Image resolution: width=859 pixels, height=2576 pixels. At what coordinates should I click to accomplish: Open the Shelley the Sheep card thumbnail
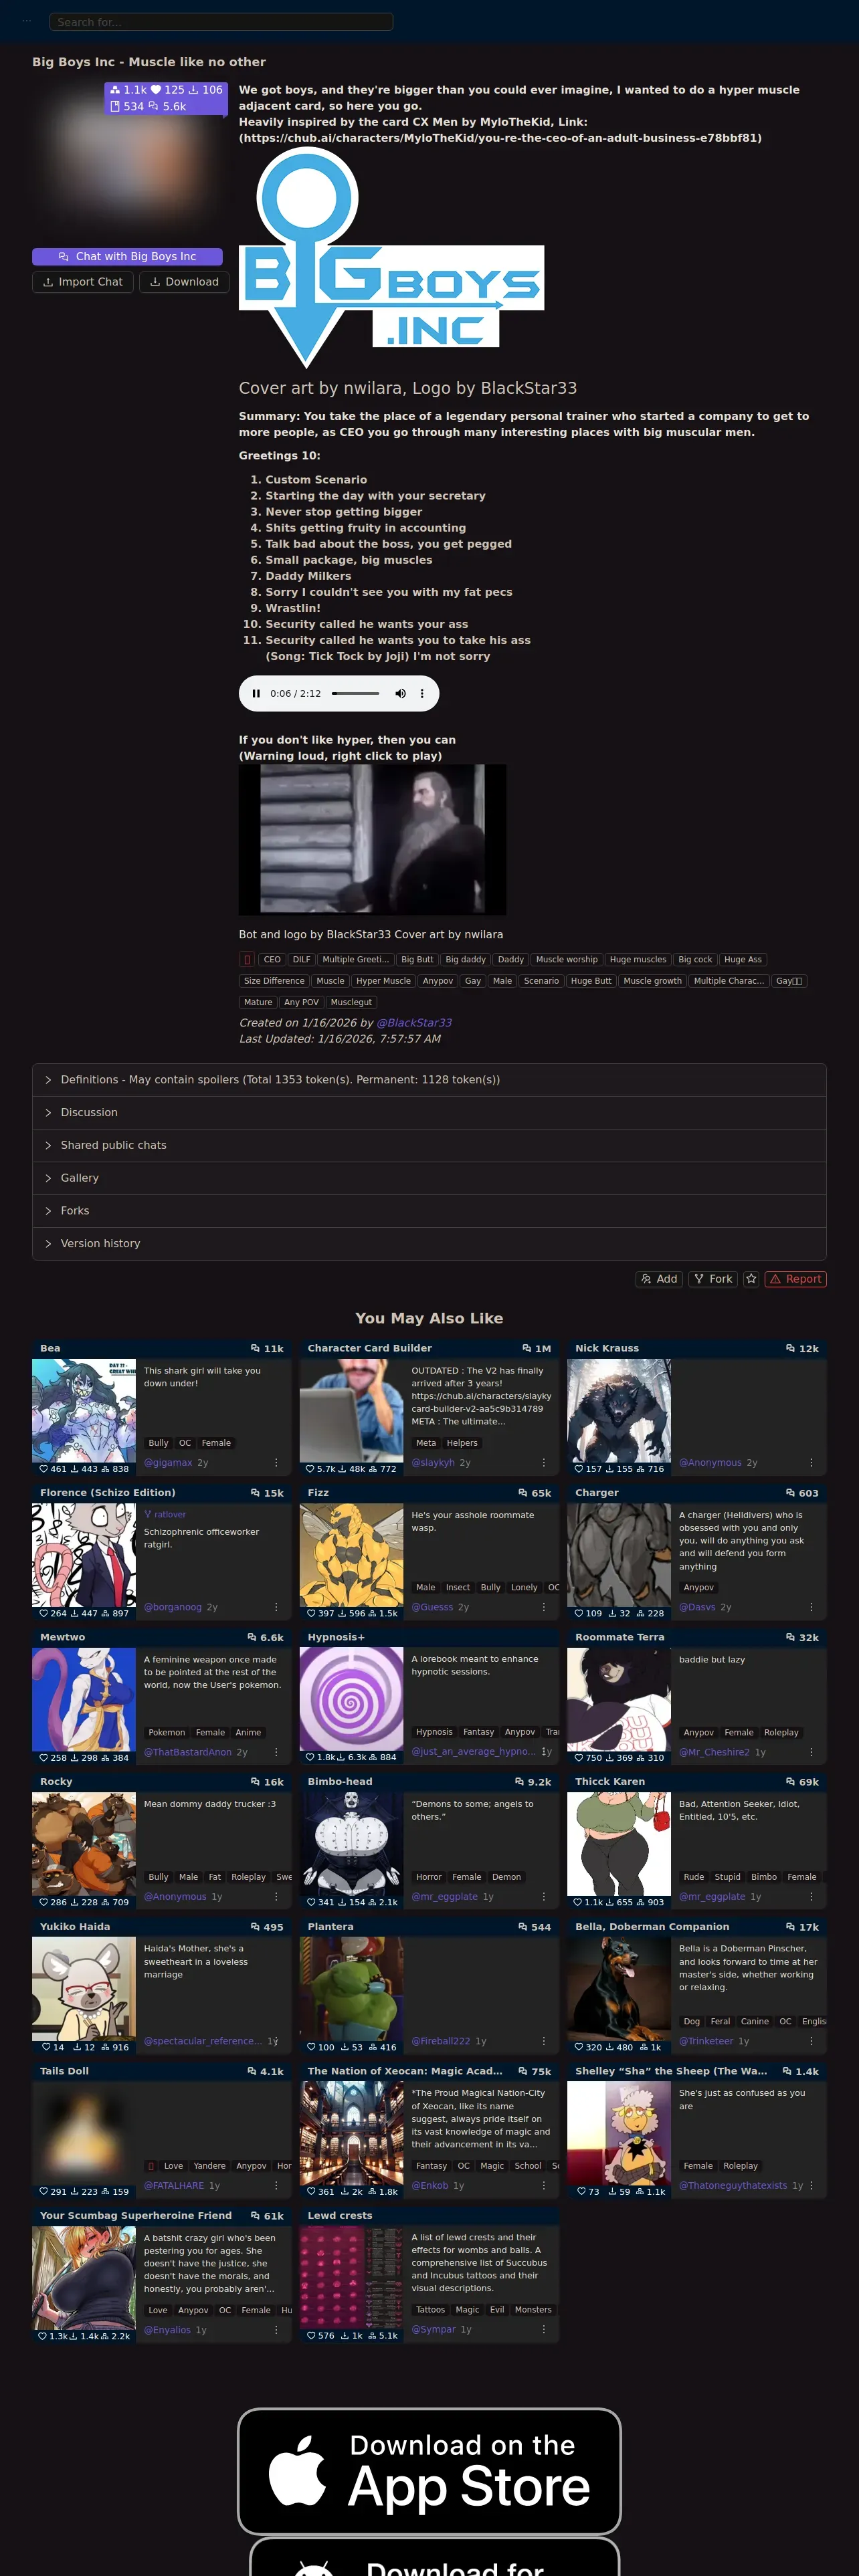pyautogui.click(x=619, y=2134)
